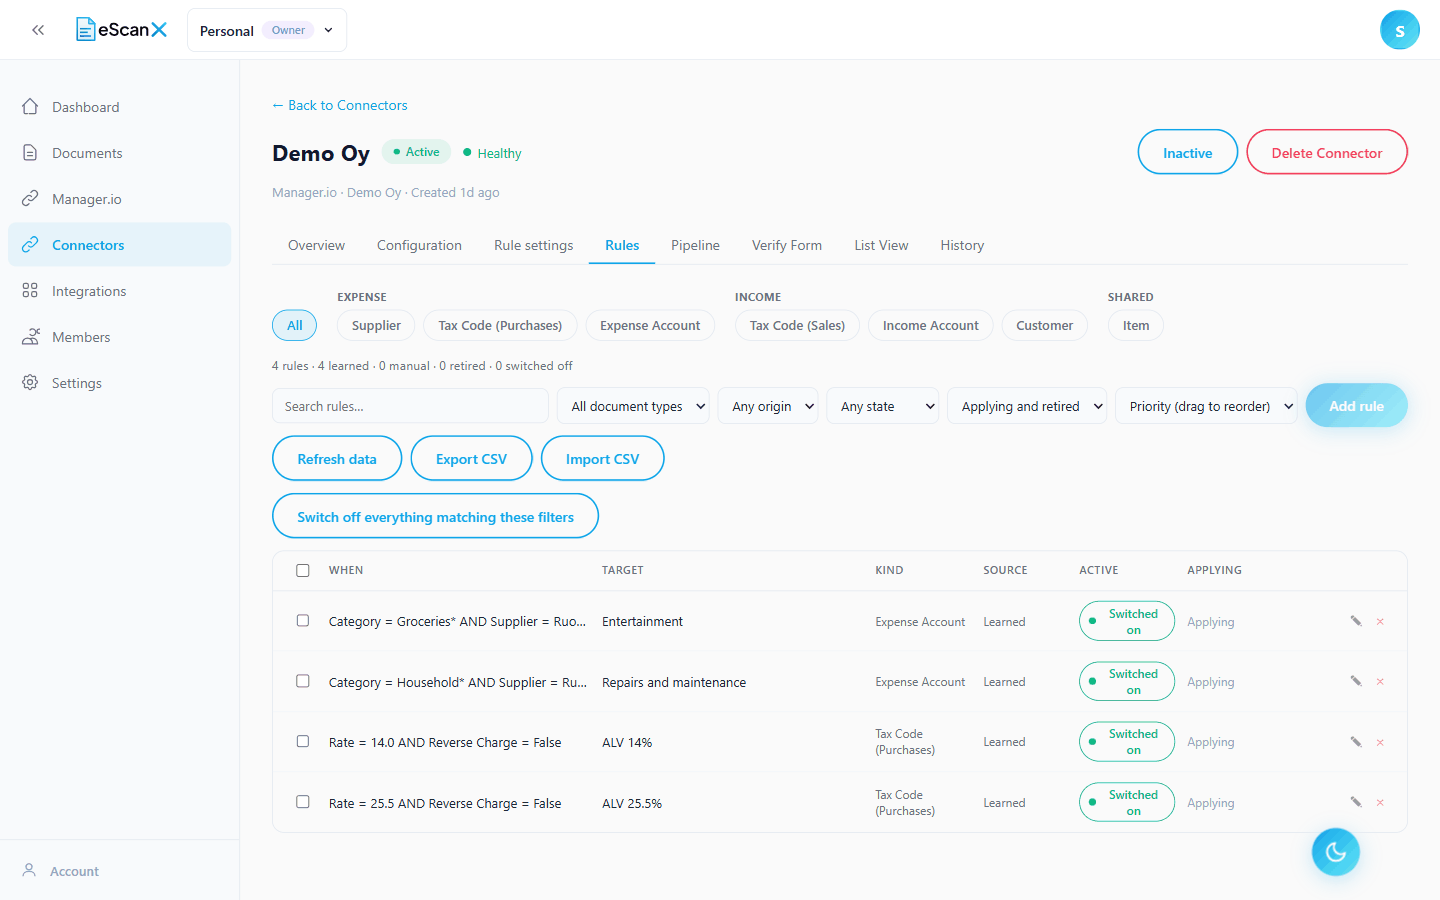Check the Groceries category rule checkbox

(x=303, y=620)
